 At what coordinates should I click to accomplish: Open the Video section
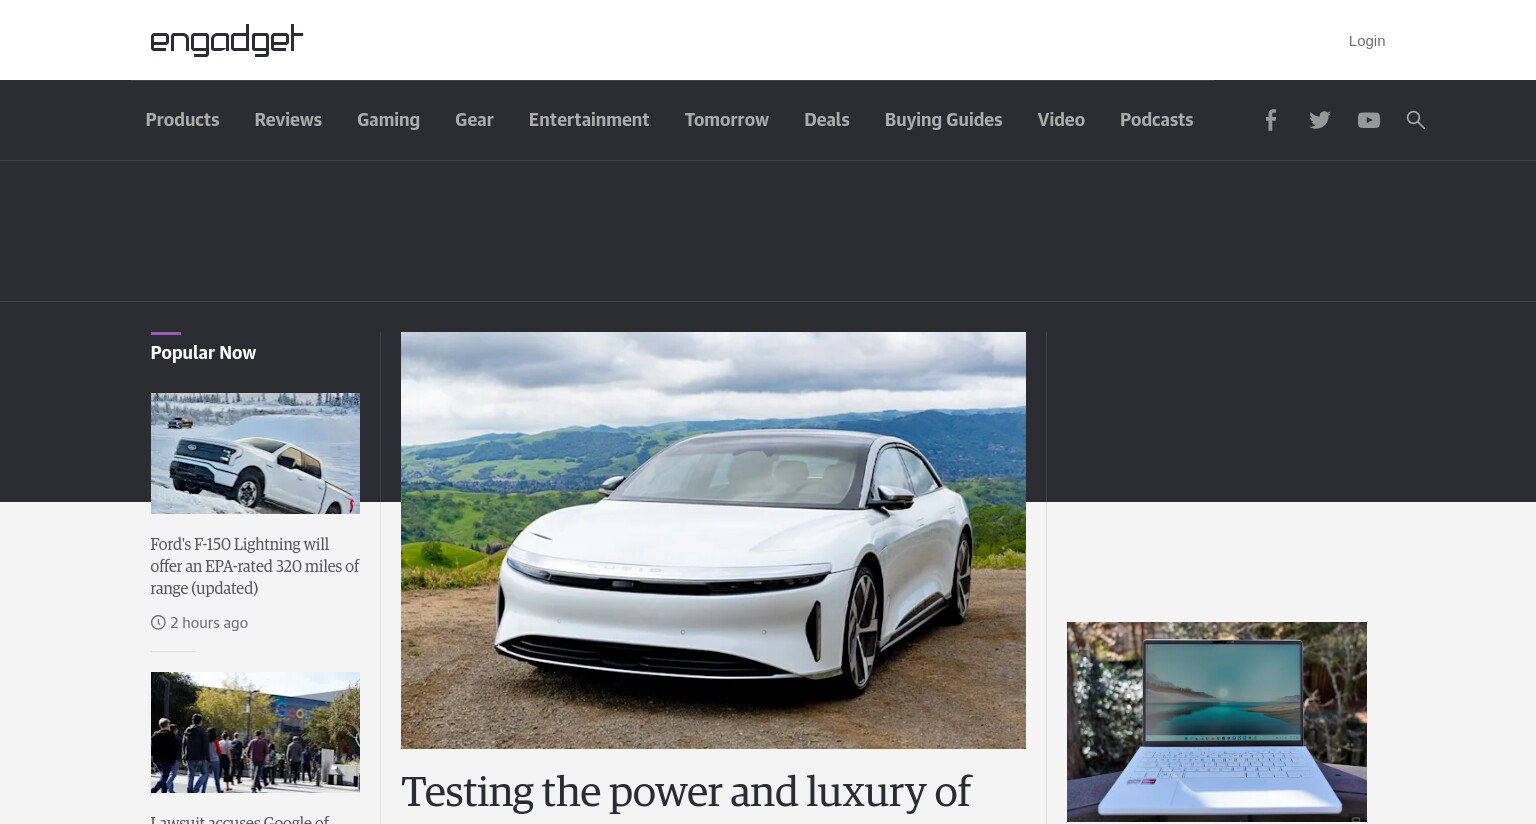1061,120
